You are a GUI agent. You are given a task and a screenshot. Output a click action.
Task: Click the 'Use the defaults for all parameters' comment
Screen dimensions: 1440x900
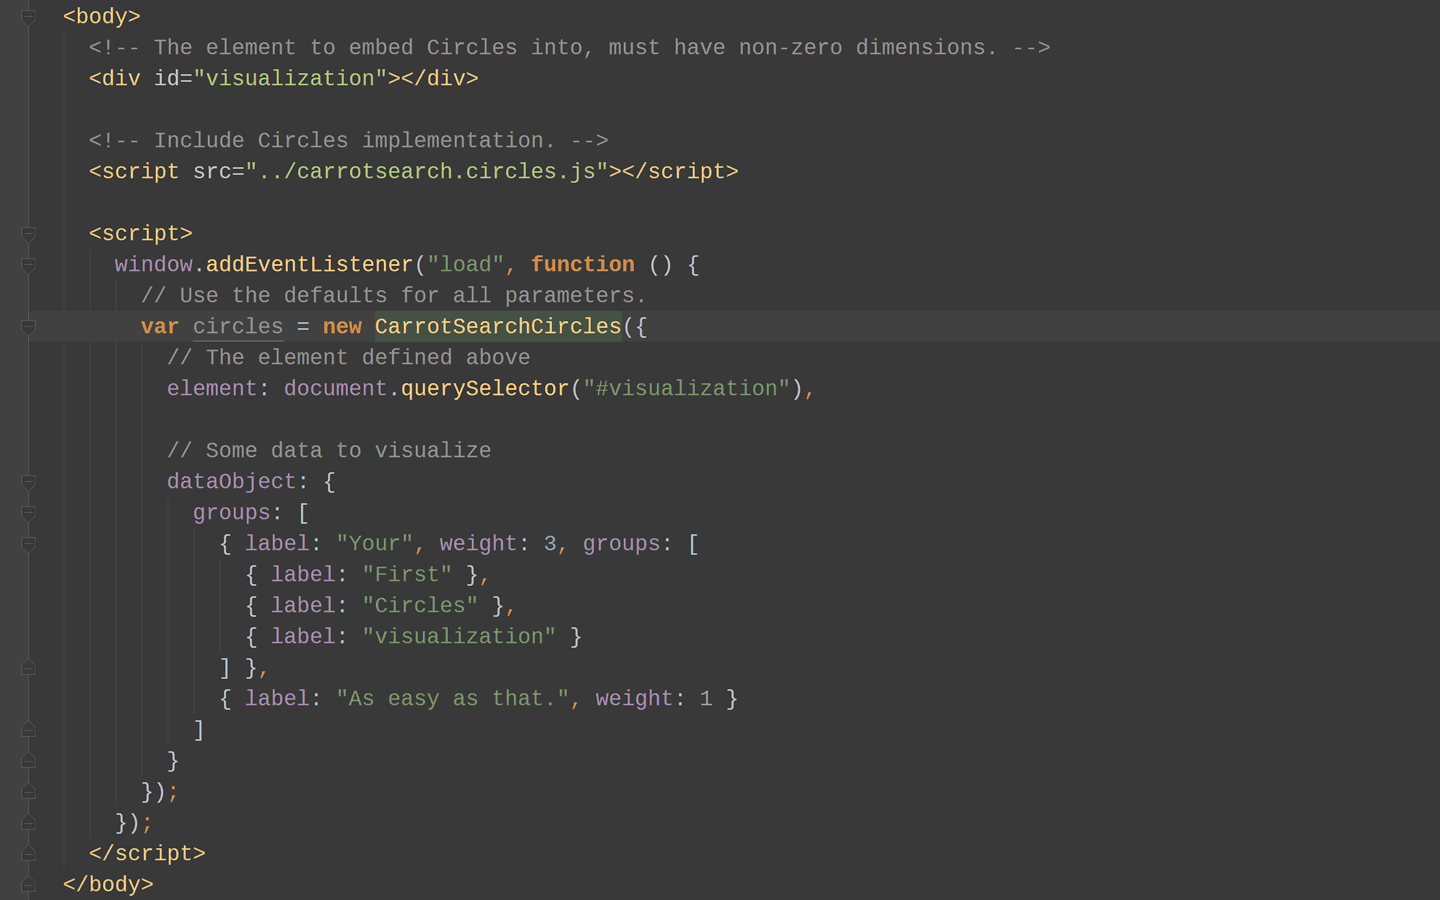pyautogui.click(x=394, y=296)
